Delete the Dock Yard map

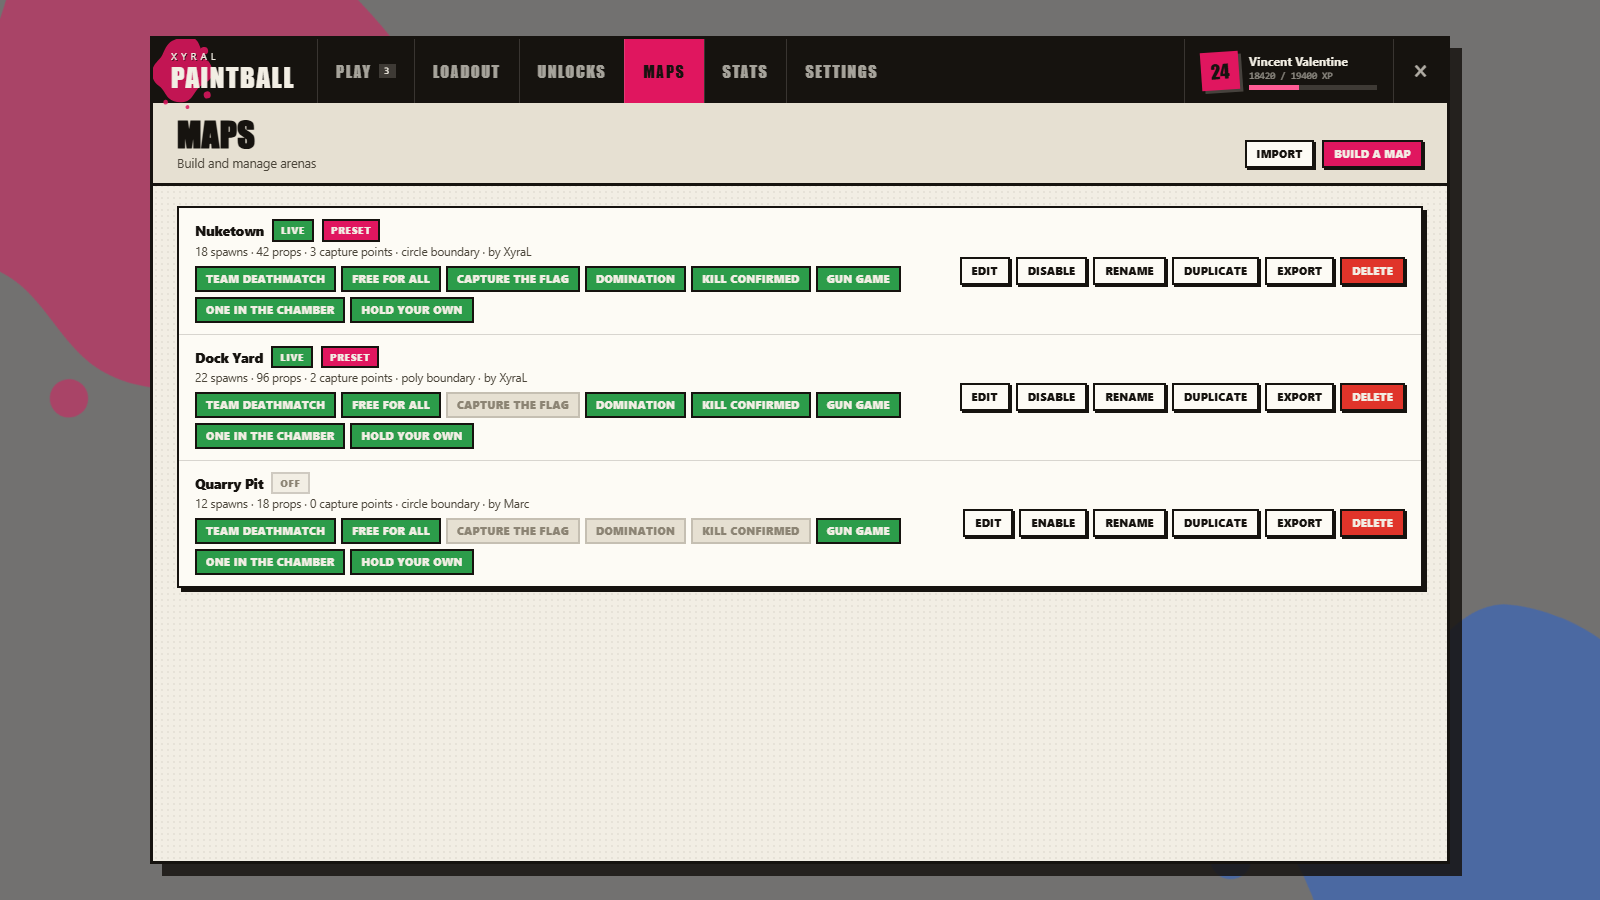pos(1372,397)
